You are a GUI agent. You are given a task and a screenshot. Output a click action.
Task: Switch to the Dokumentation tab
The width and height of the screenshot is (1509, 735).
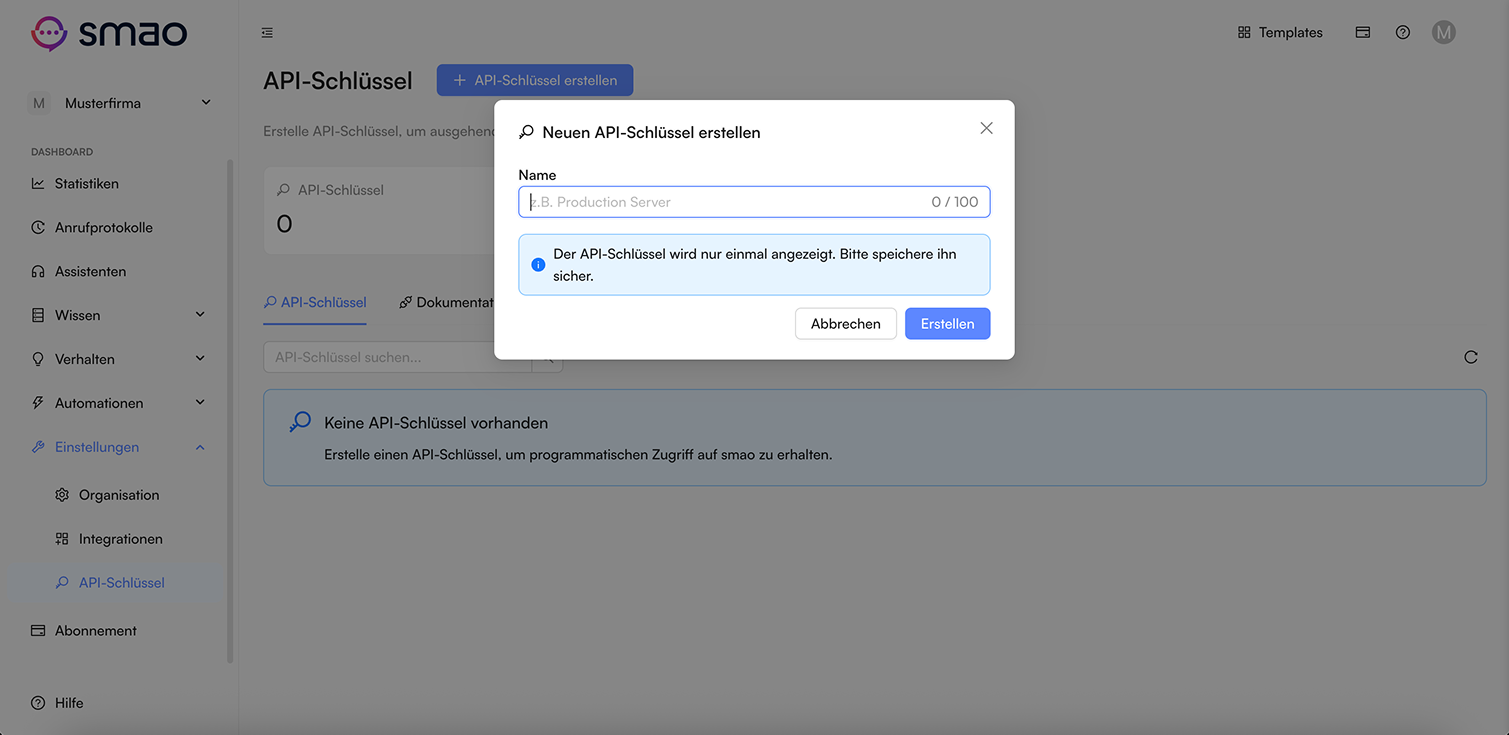(447, 303)
